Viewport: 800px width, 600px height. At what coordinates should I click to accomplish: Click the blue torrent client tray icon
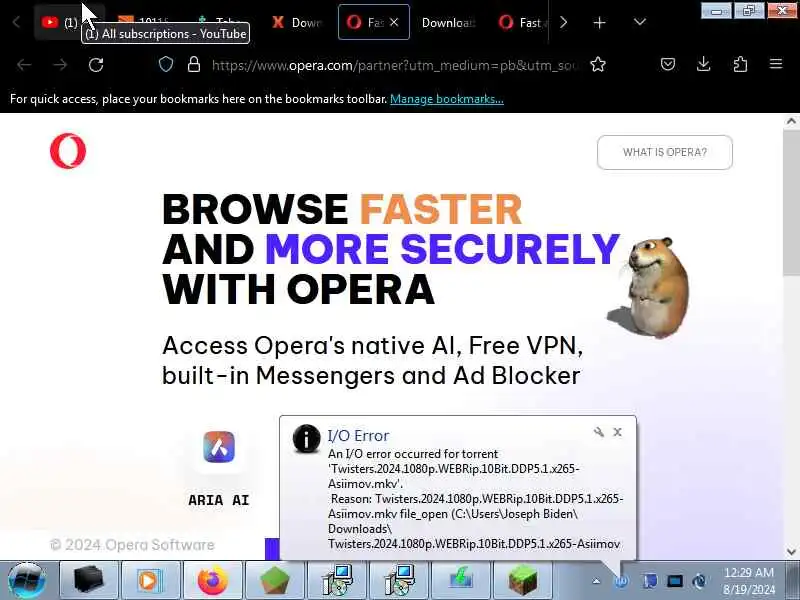coord(621,581)
